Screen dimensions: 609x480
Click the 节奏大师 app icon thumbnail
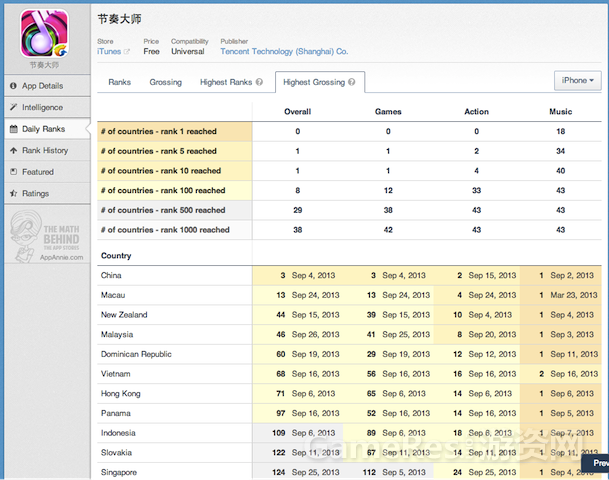tap(45, 33)
